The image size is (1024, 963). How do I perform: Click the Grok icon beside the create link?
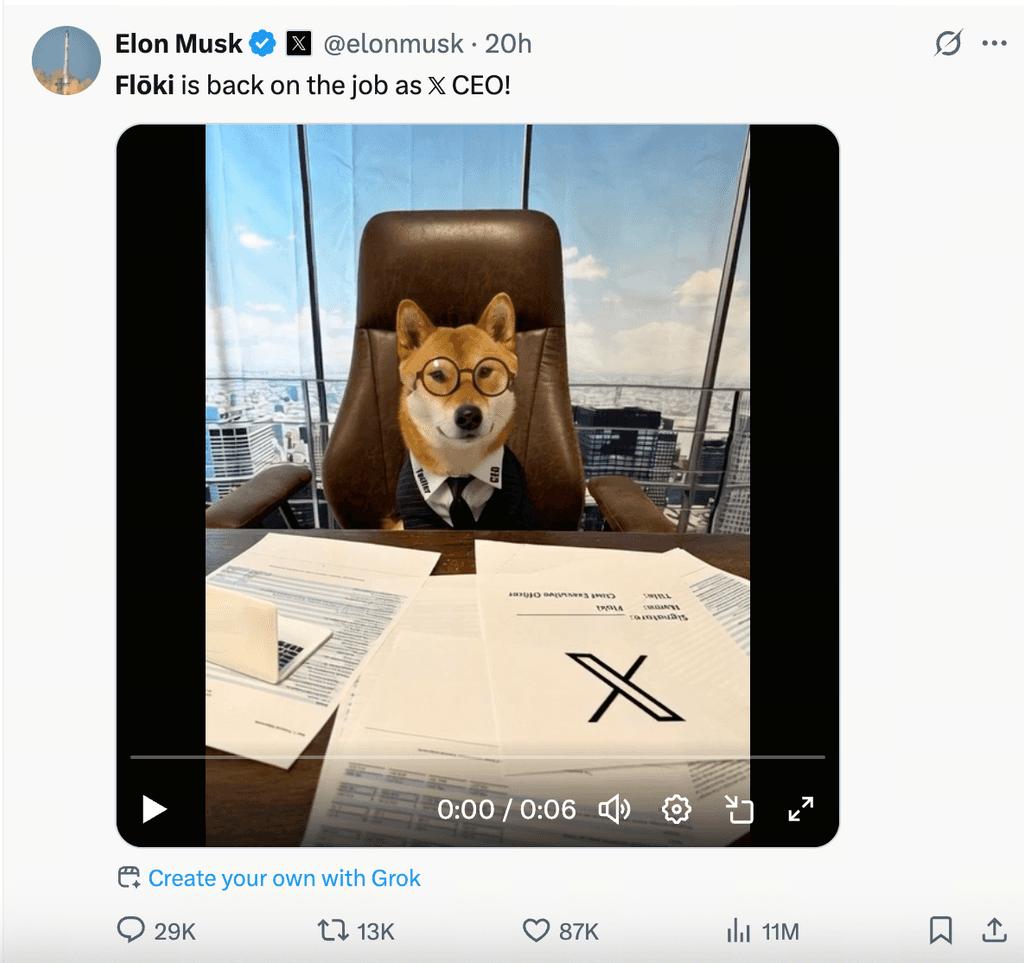click(x=129, y=877)
